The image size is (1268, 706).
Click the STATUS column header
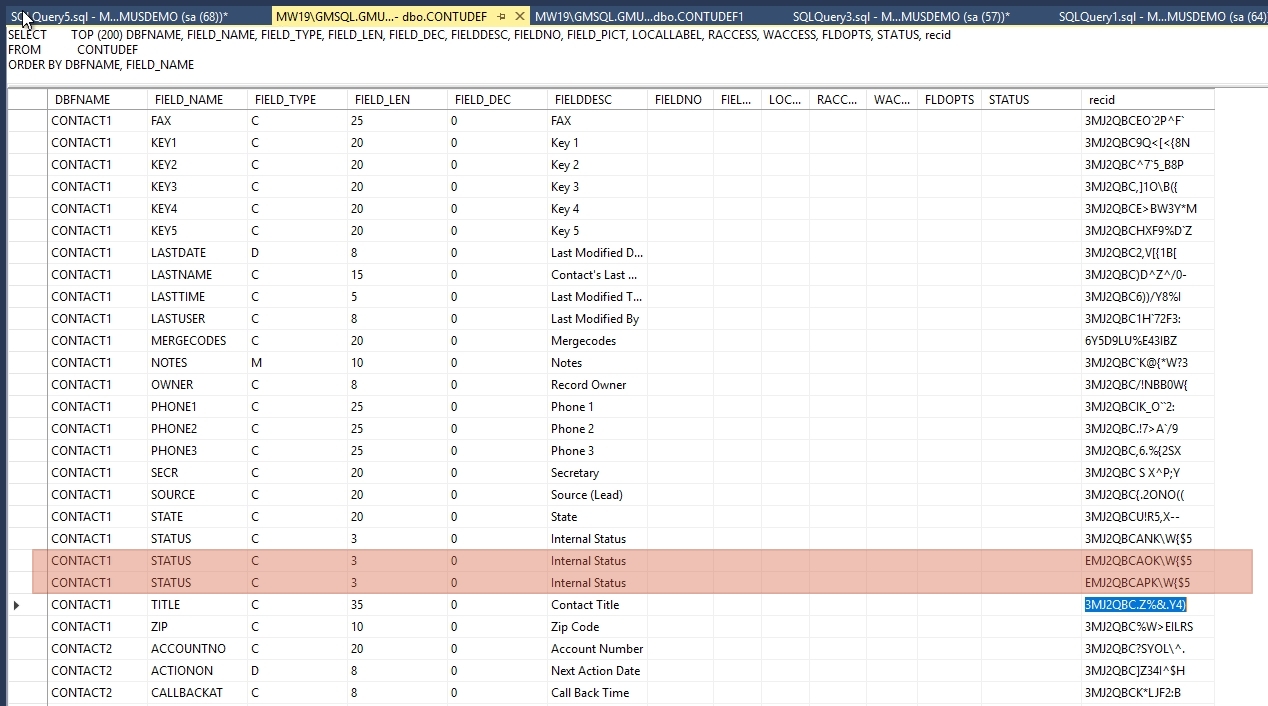[x=1008, y=99]
